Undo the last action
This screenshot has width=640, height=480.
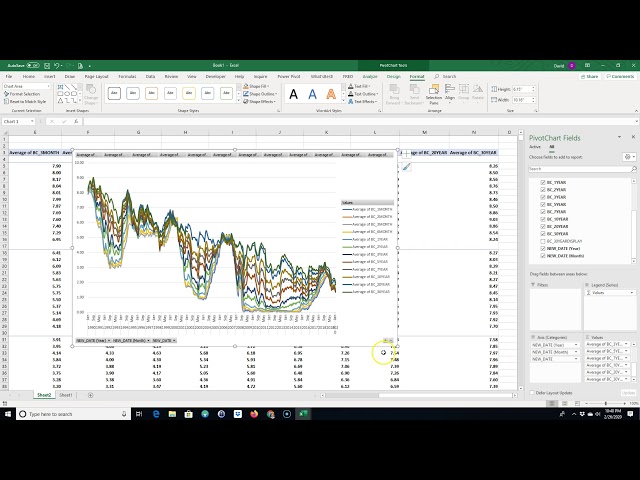57,65
